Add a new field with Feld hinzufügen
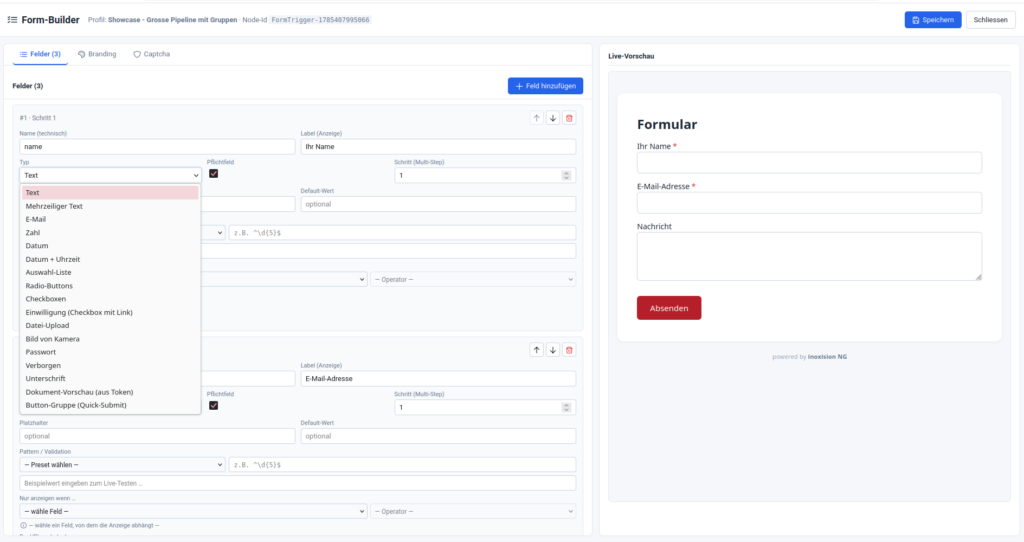This screenshot has width=1024, height=542. [545, 86]
